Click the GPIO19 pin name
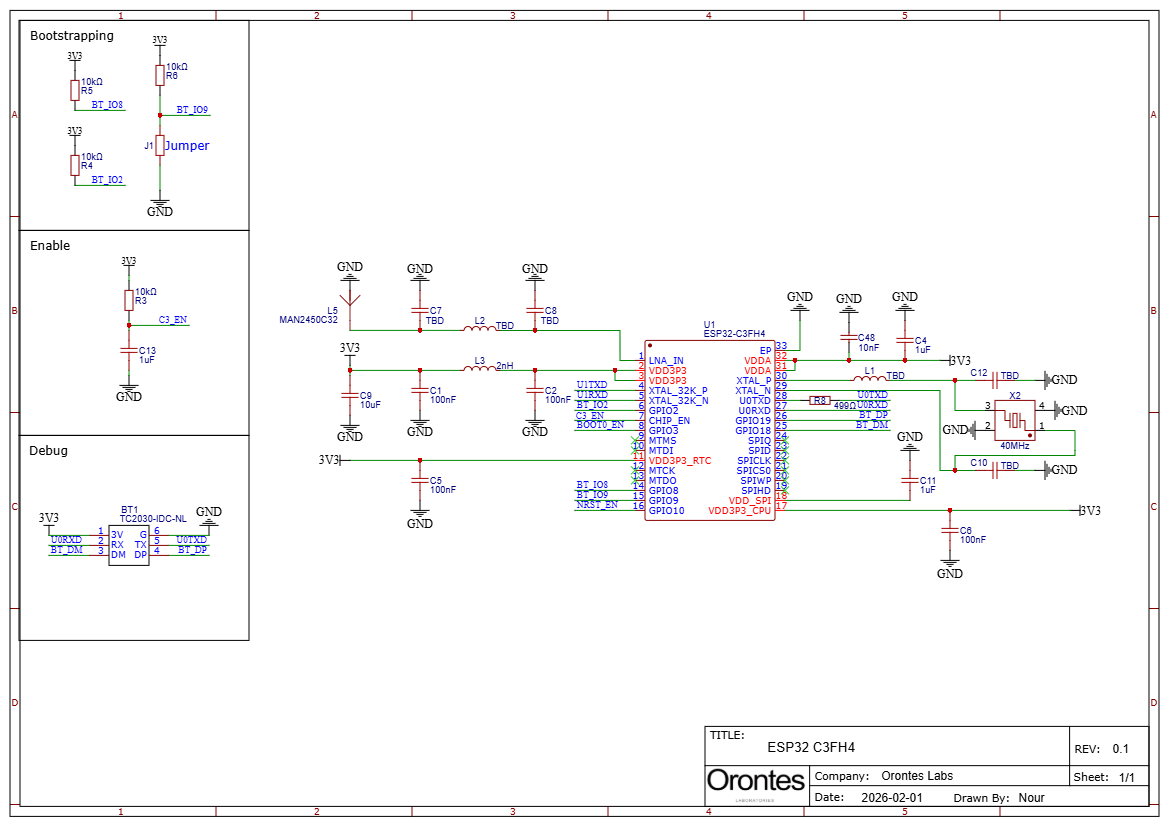1169x826 pixels. pyautogui.click(x=753, y=420)
